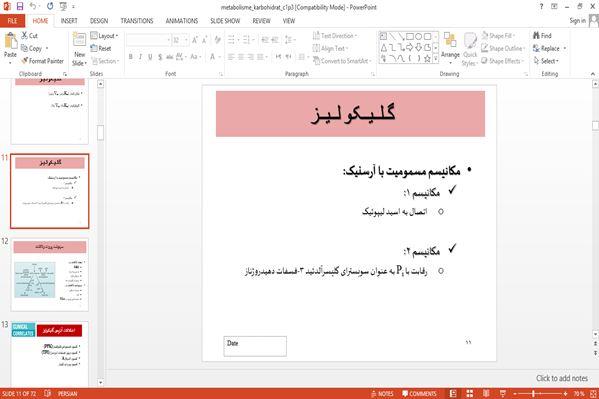Toggle text Shadow formatting
The image size is (599, 399).
pos(160,57)
